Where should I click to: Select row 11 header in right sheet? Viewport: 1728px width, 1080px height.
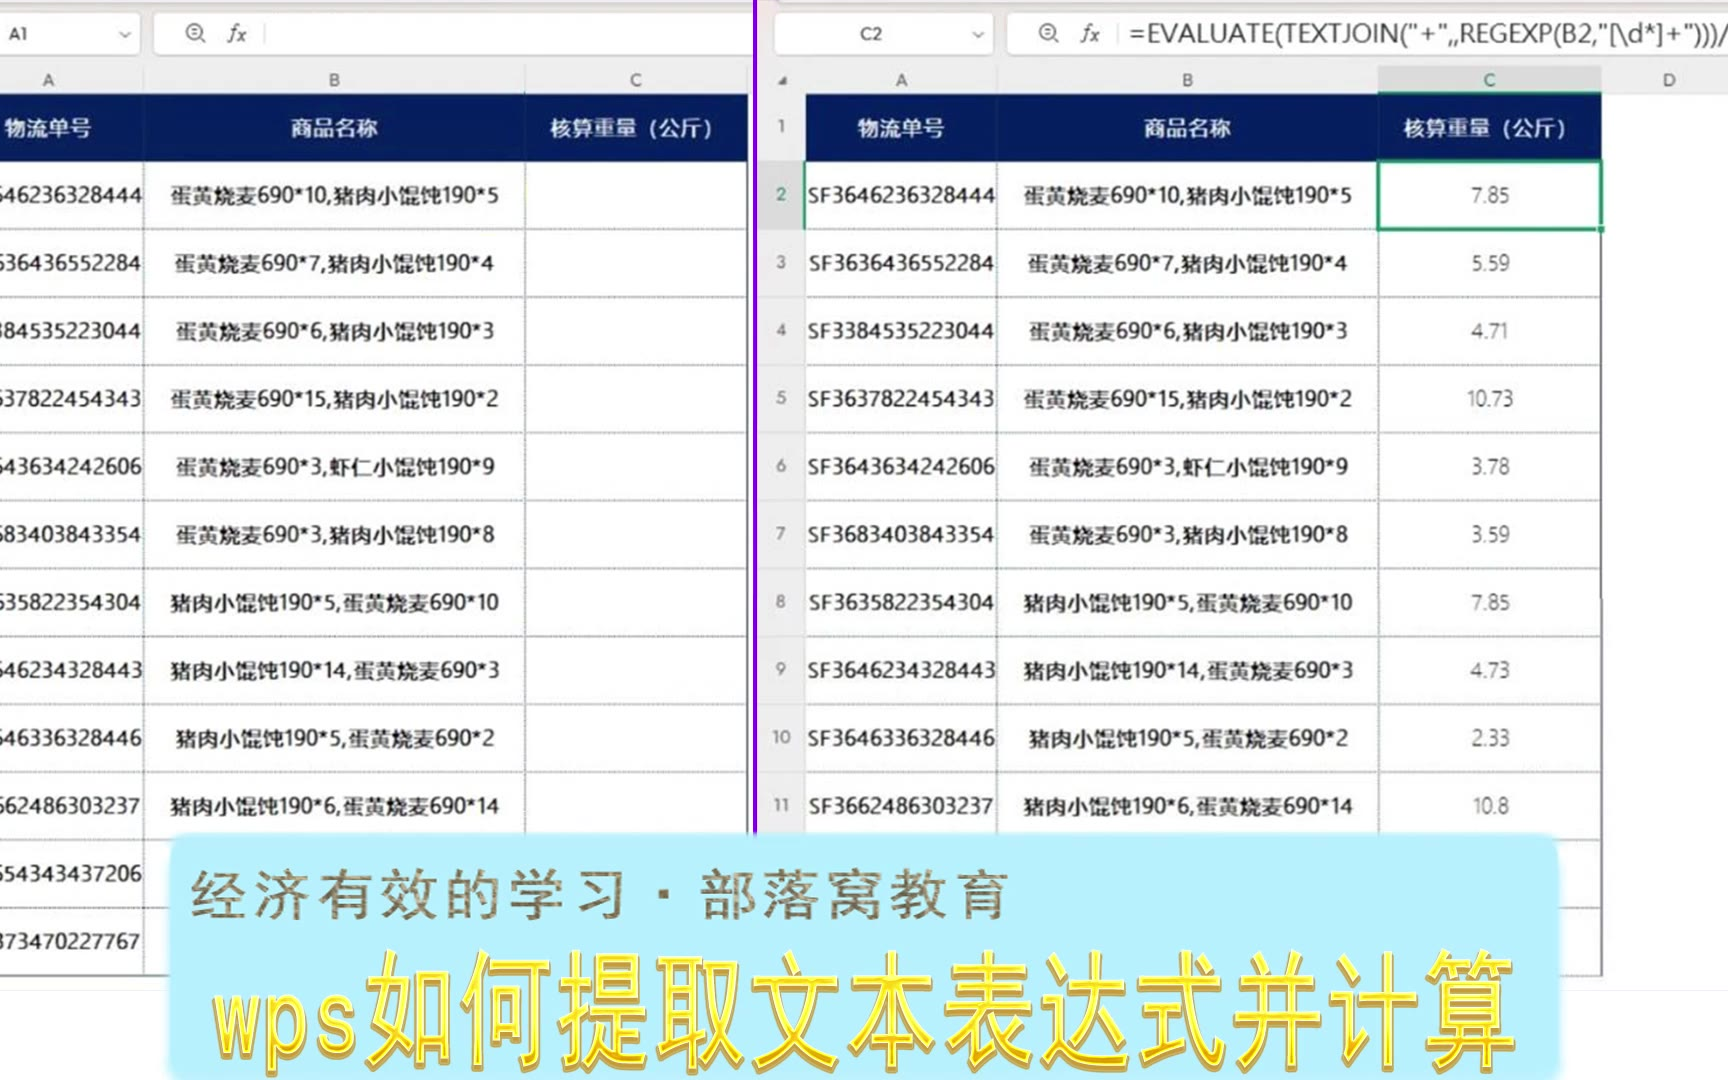pos(781,805)
